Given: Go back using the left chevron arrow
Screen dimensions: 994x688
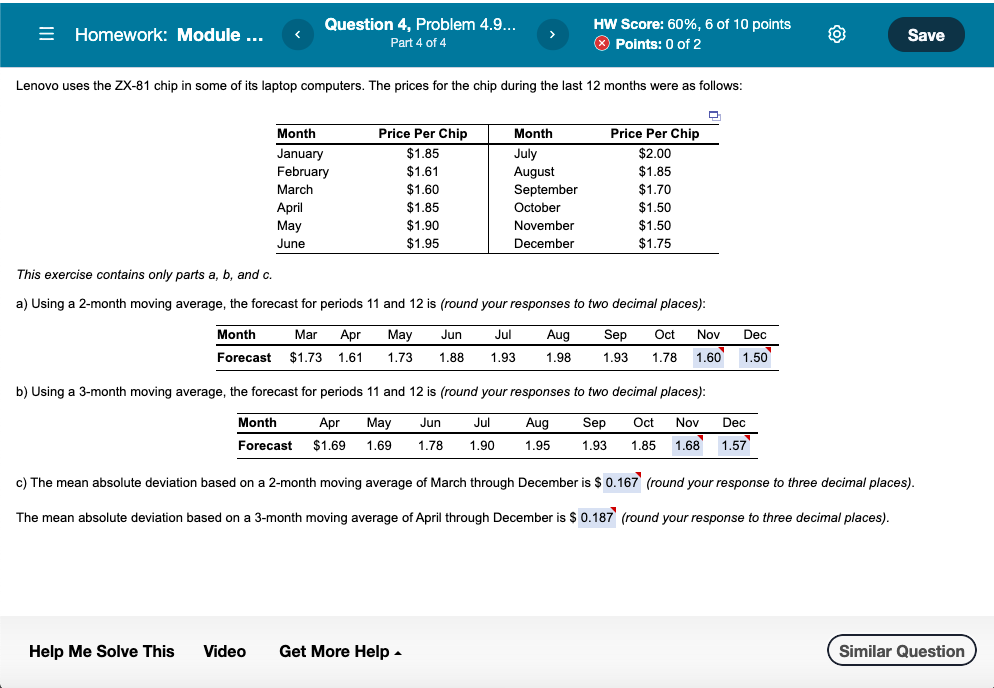Looking at the screenshot, I should point(297,34).
